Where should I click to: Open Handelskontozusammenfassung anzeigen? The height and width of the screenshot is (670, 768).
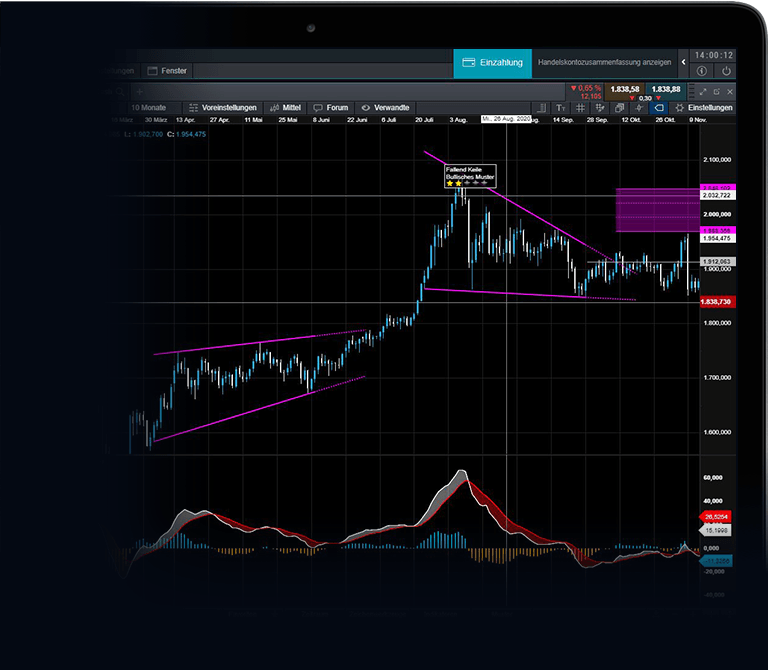tap(604, 63)
